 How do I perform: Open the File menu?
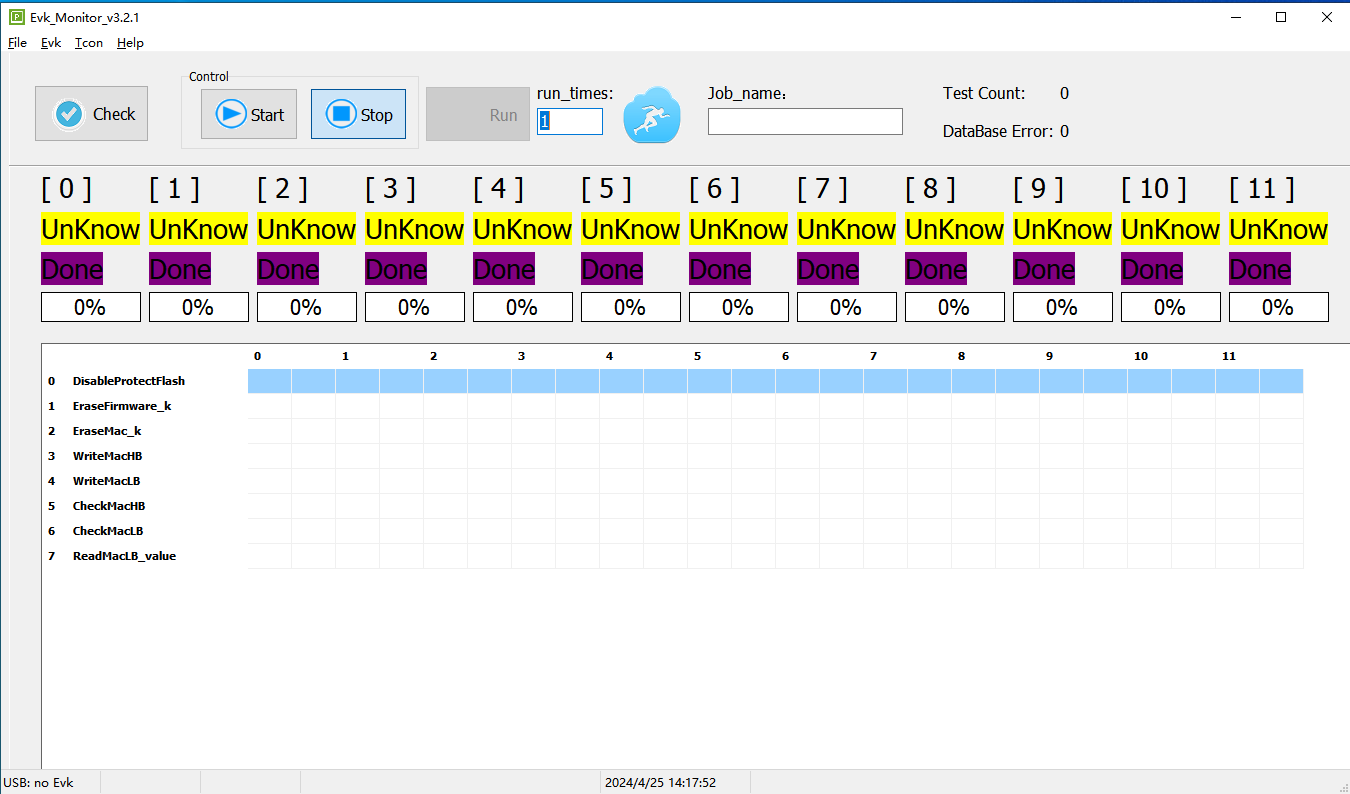click(x=17, y=42)
